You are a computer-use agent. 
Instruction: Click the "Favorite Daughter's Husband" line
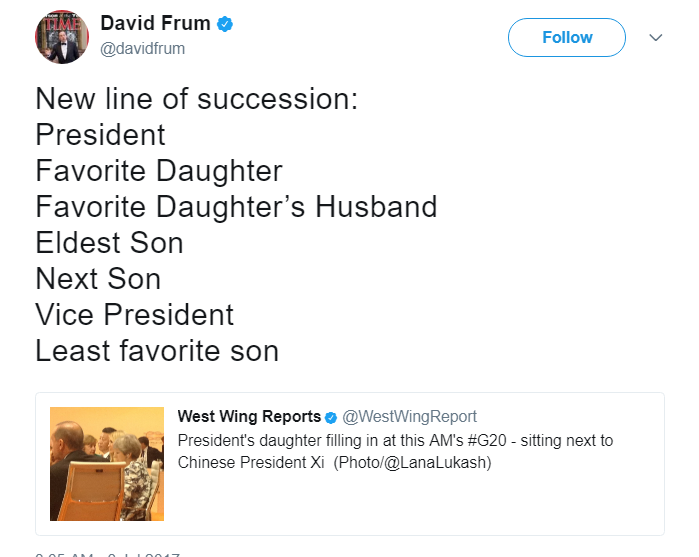pos(236,207)
